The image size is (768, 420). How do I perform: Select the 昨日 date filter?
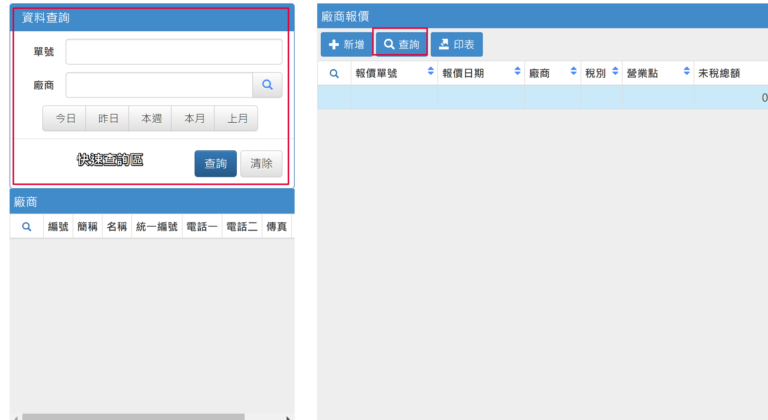tap(108, 118)
